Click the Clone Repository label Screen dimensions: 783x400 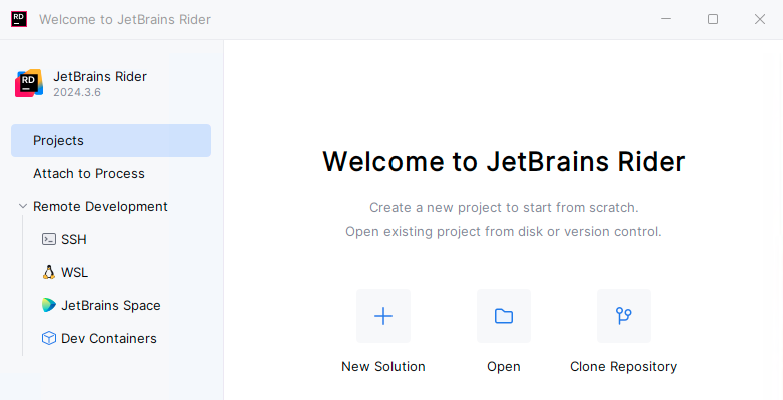tap(624, 367)
